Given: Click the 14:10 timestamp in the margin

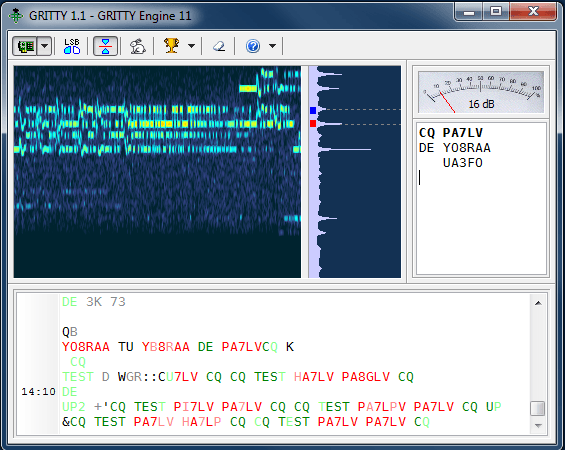Looking at the screenshot, I should click(38, 392).
